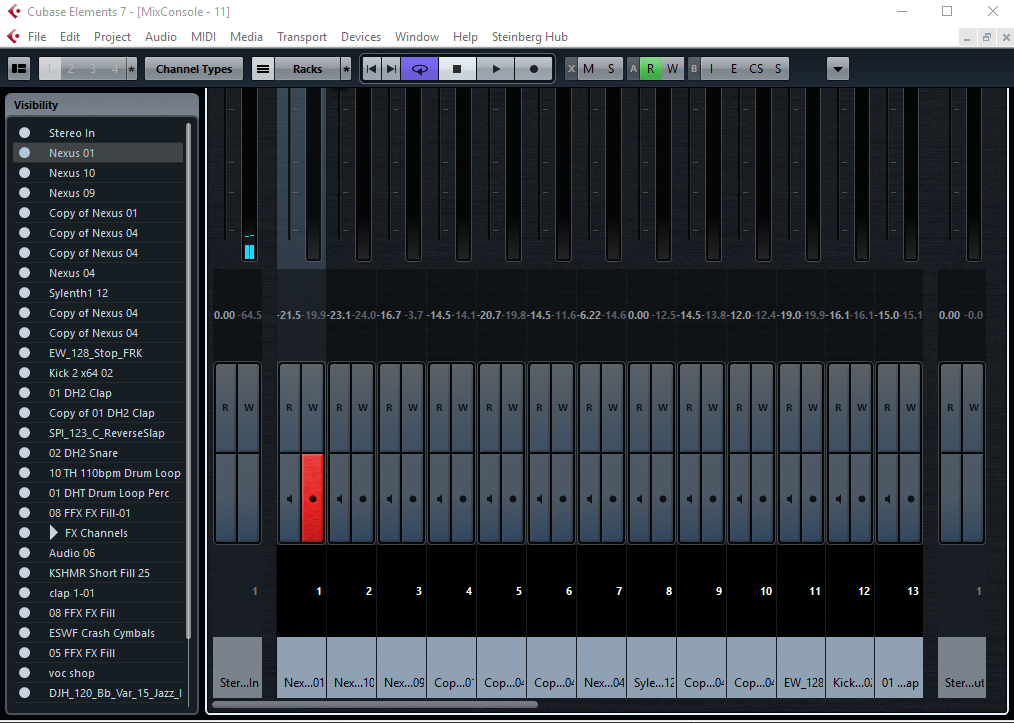Toggle the global Read automation button

click(650, 69)
